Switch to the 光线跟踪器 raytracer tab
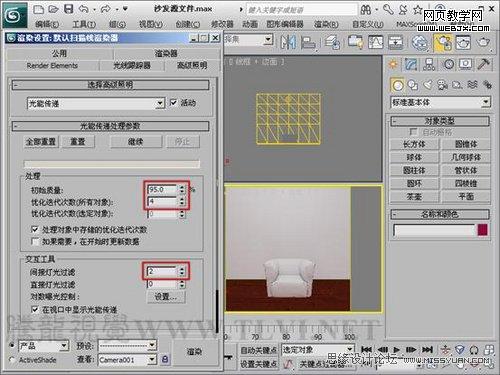The height and width of the screenshot is (375, 500). [132, 66]
